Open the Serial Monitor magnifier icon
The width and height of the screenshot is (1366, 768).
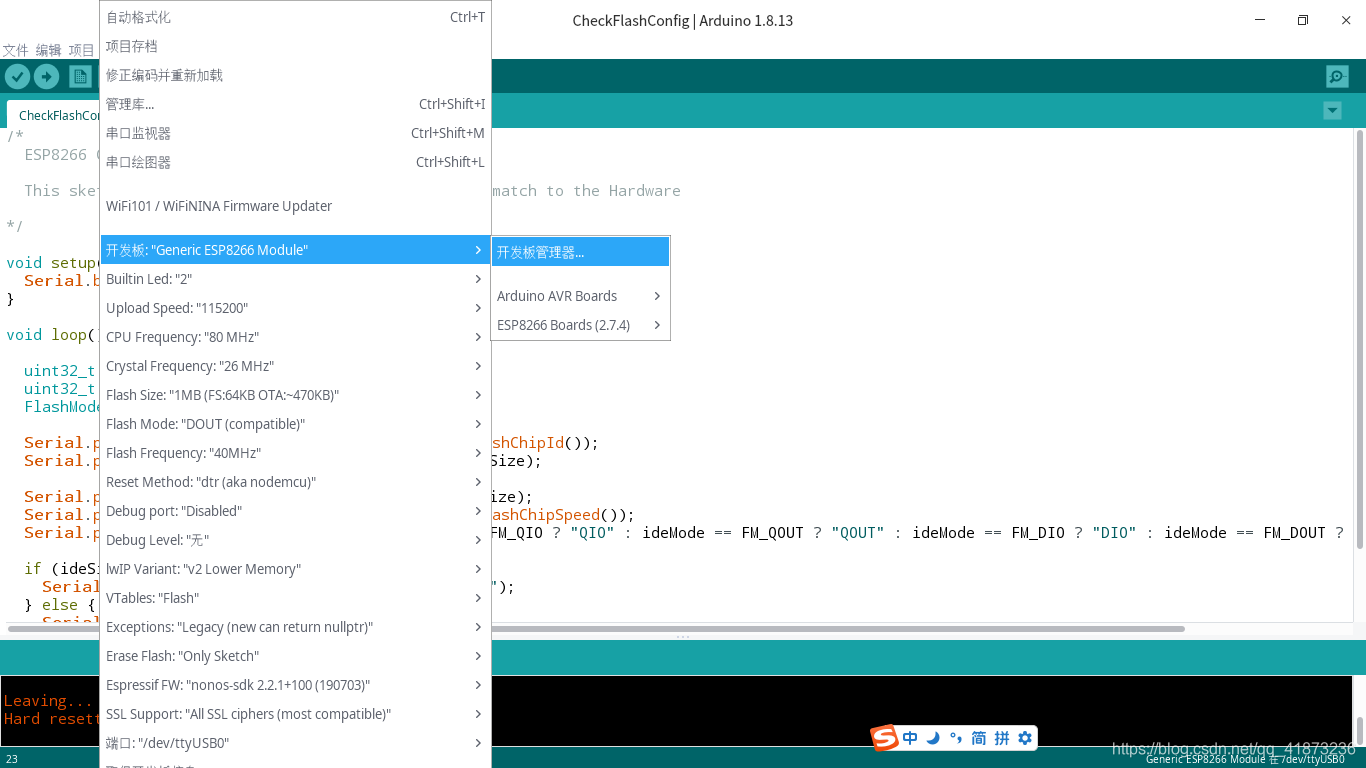click(x=1337, y=76)
